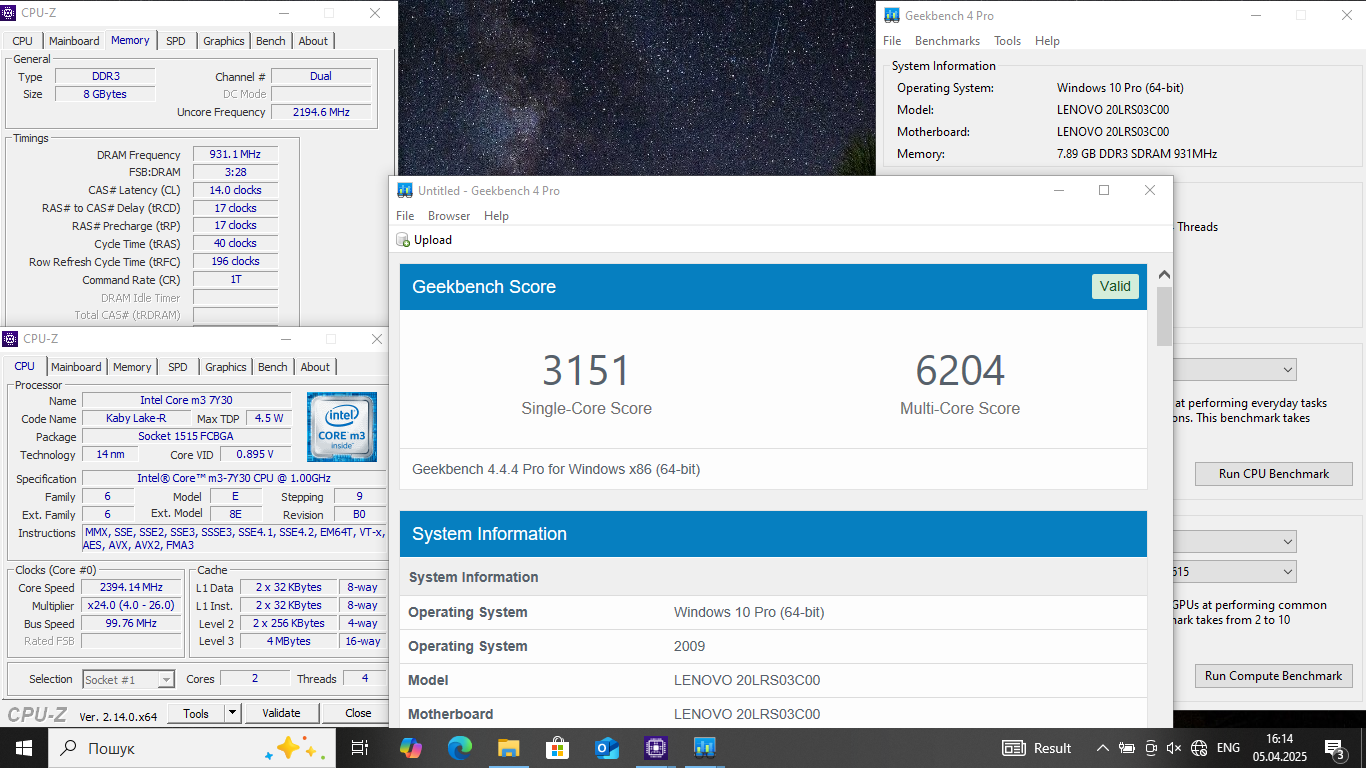Click the CPU name field Intel Core m3 7Y30

click(186, 400)
